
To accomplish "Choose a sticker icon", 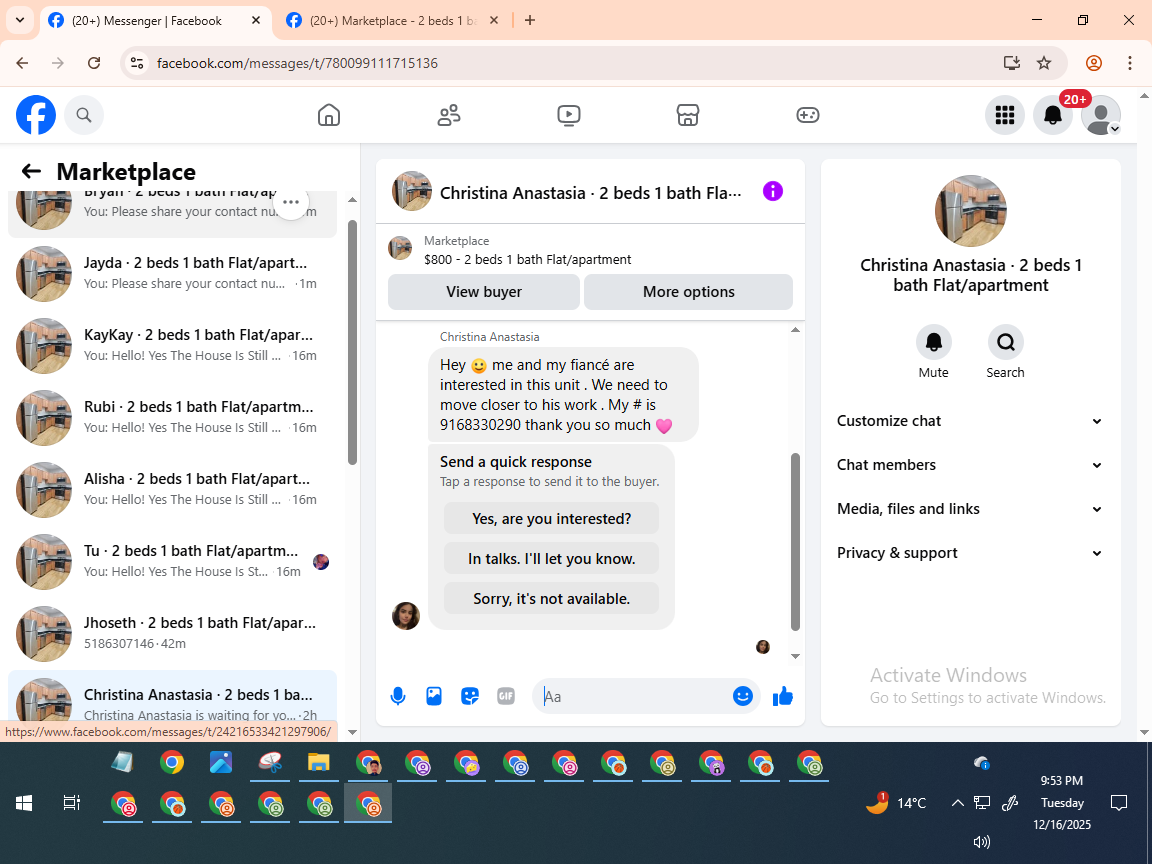I will [470, 696].
